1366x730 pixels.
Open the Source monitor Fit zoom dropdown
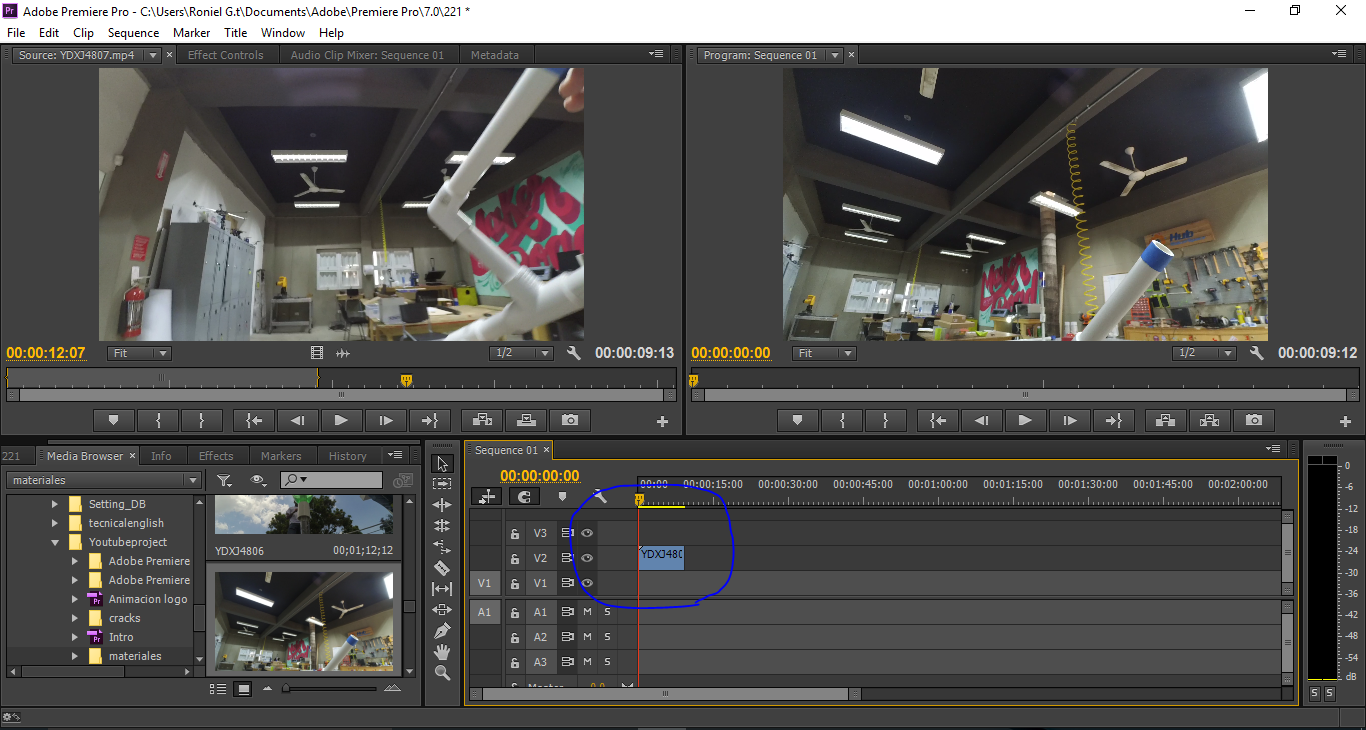click(x=139, y=353)
